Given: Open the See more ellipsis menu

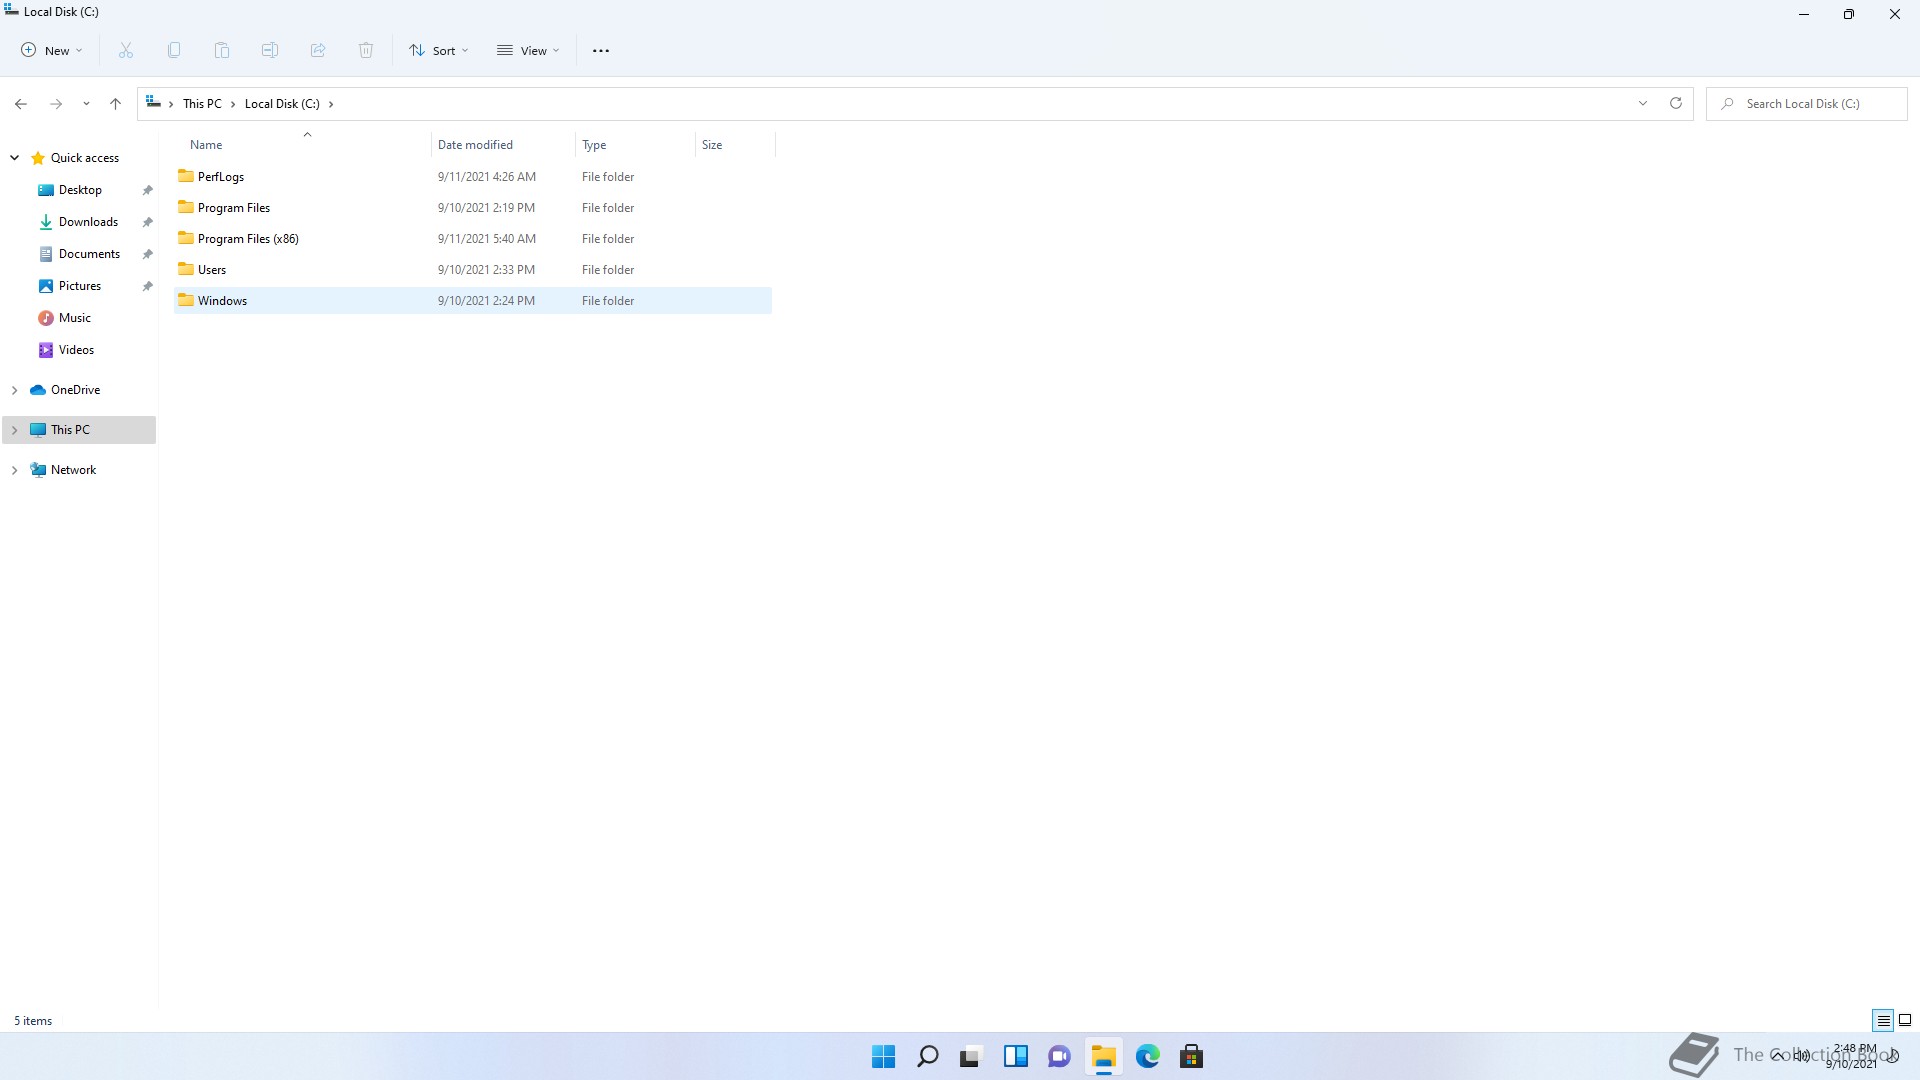Looking at the screenshot, I should pyautogui.click(x=601, y=51).
